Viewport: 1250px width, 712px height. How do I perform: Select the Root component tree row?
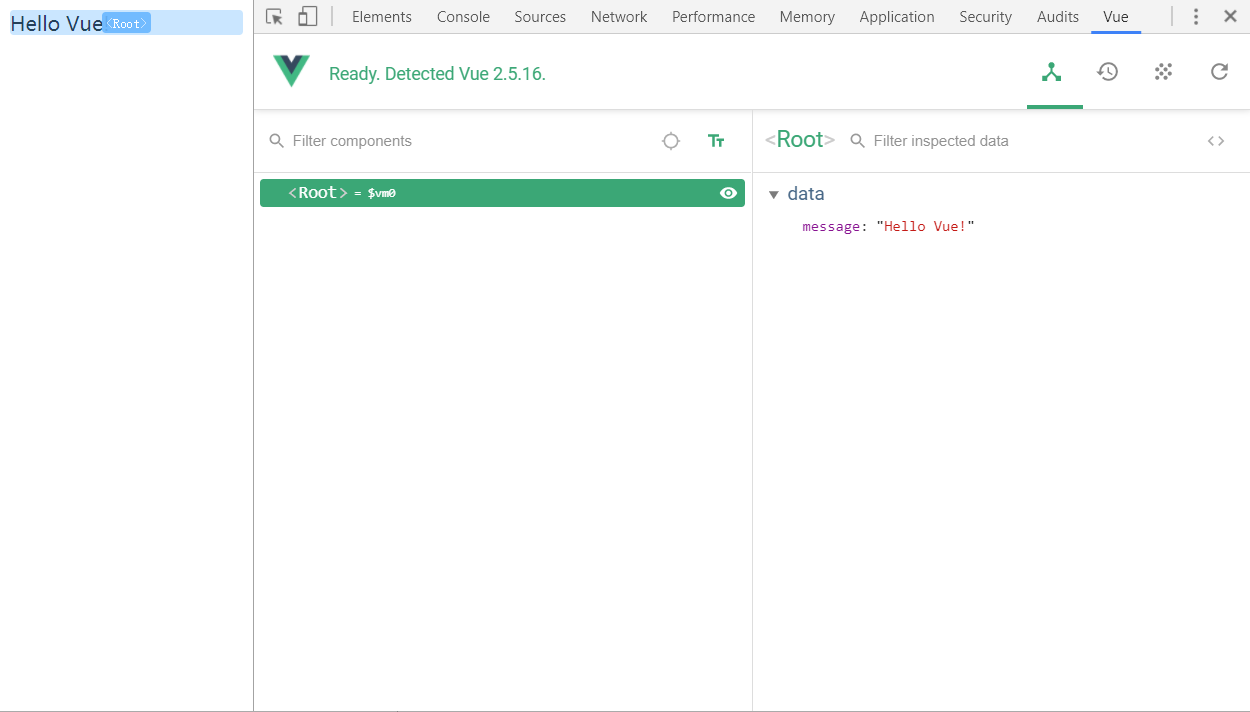502,193
